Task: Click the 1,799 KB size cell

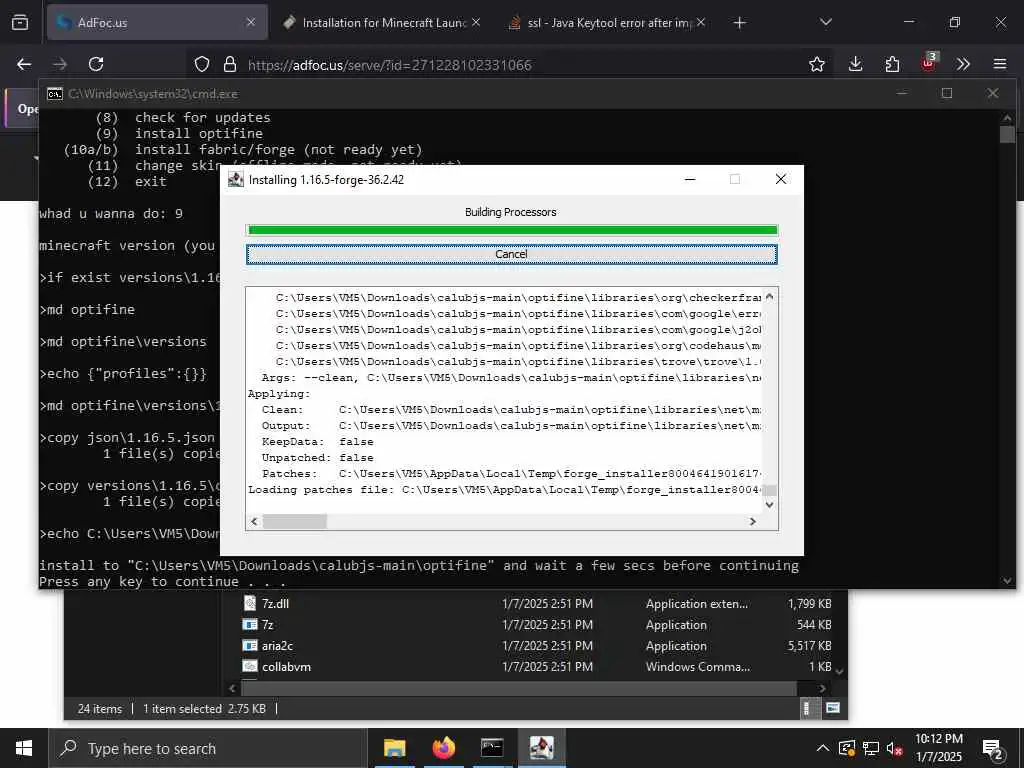Action: click(809, 603)
